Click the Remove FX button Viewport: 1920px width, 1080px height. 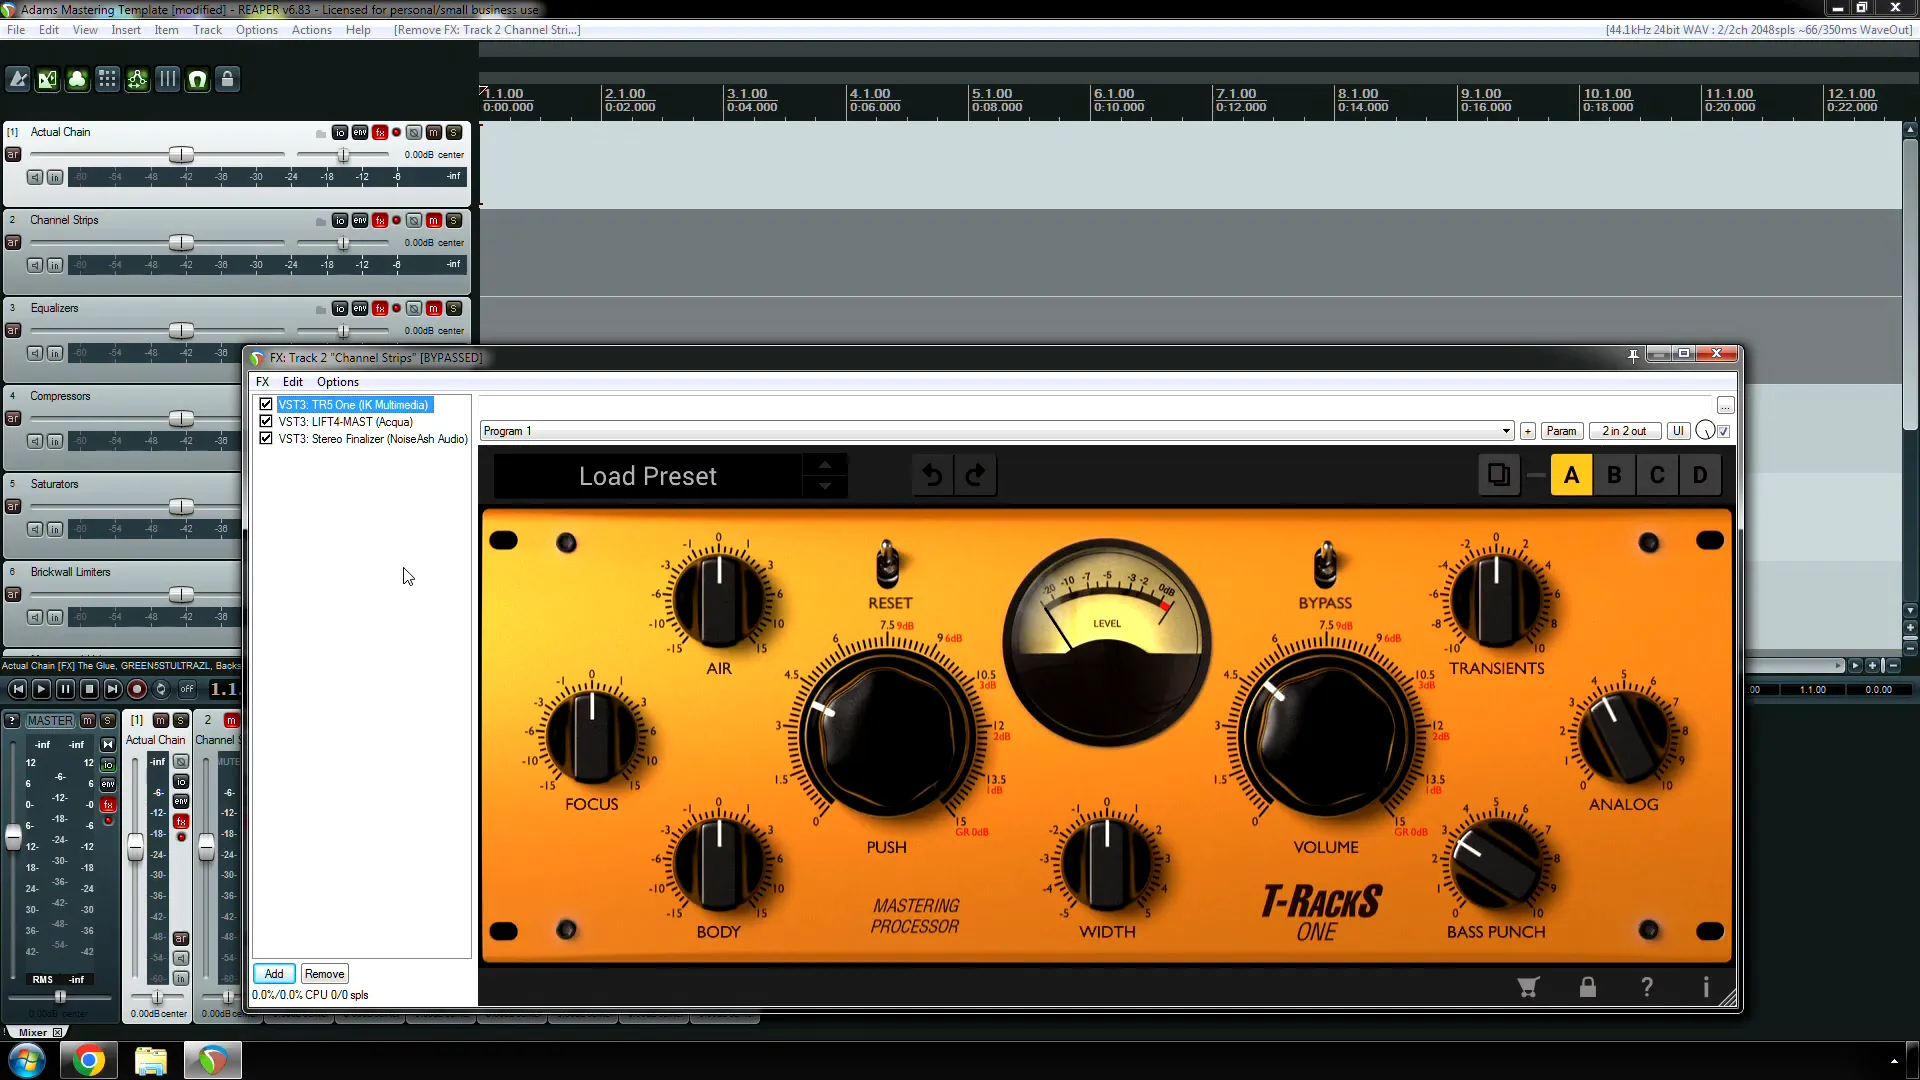(x=324, y=973)
